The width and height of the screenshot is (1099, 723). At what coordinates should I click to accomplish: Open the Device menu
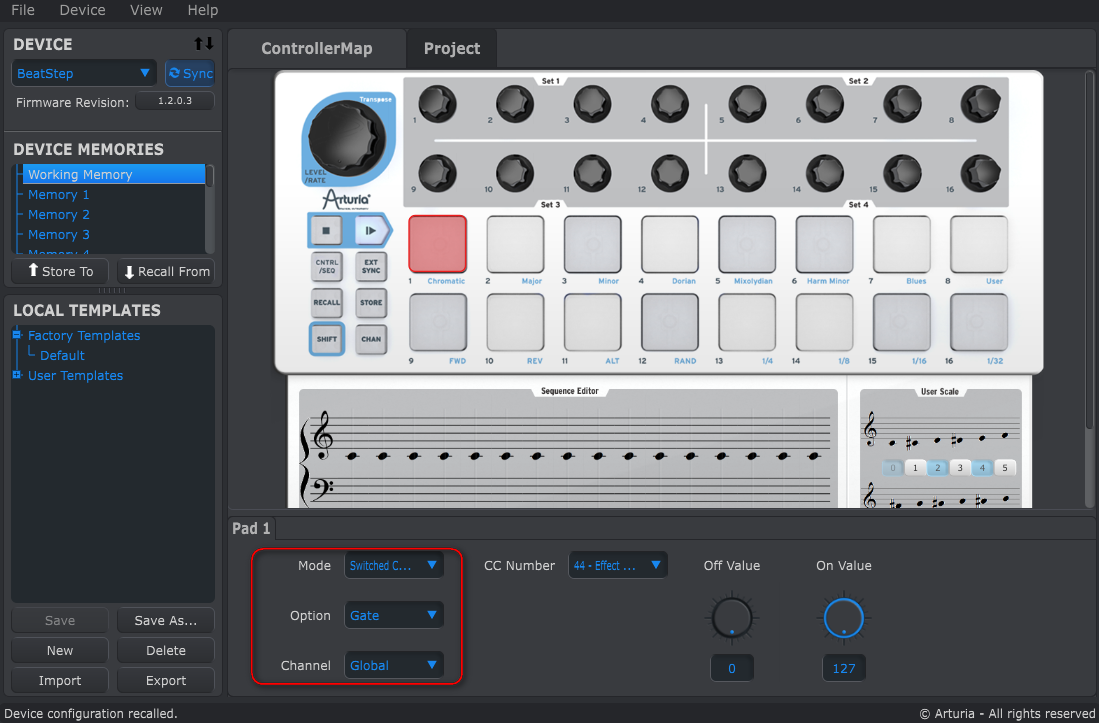pos(83,10)
